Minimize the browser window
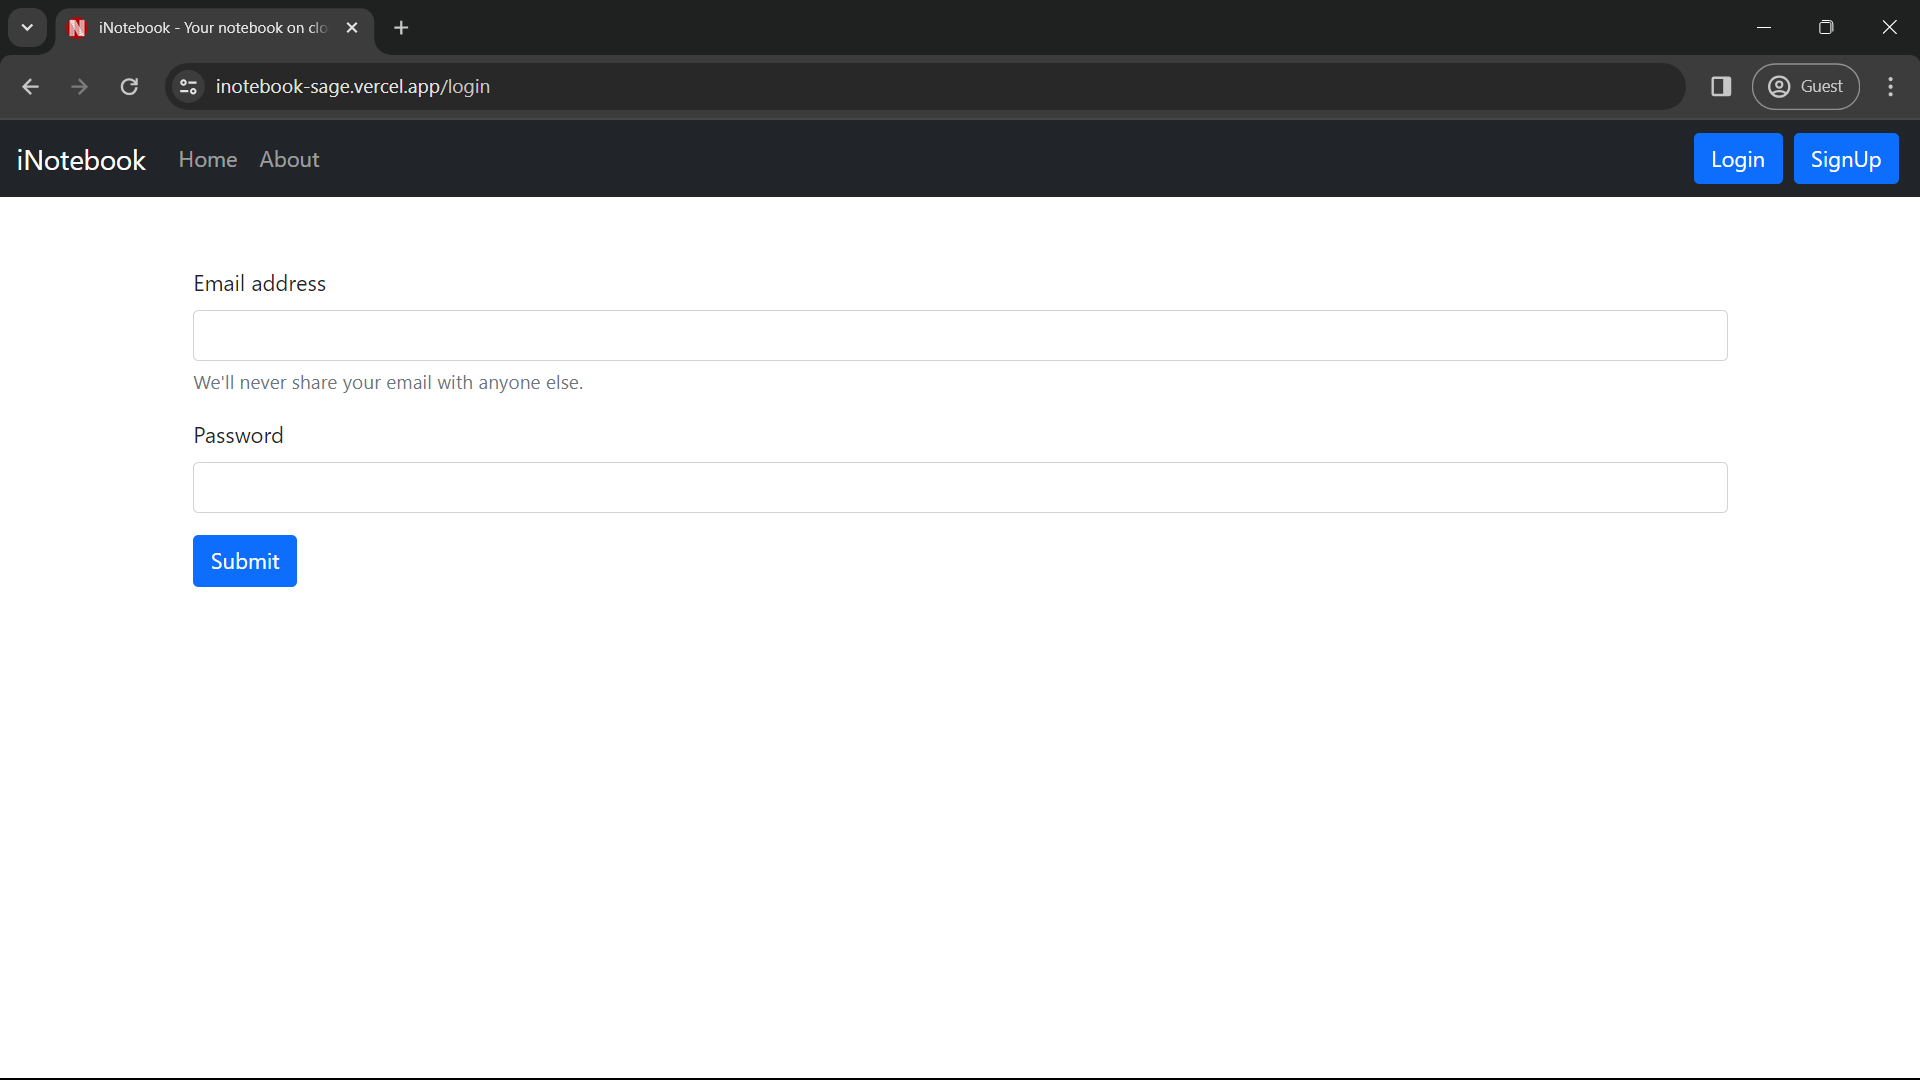Image resolution: width=1920 pixels, height=1080 pixels. tap(1764, 28)
